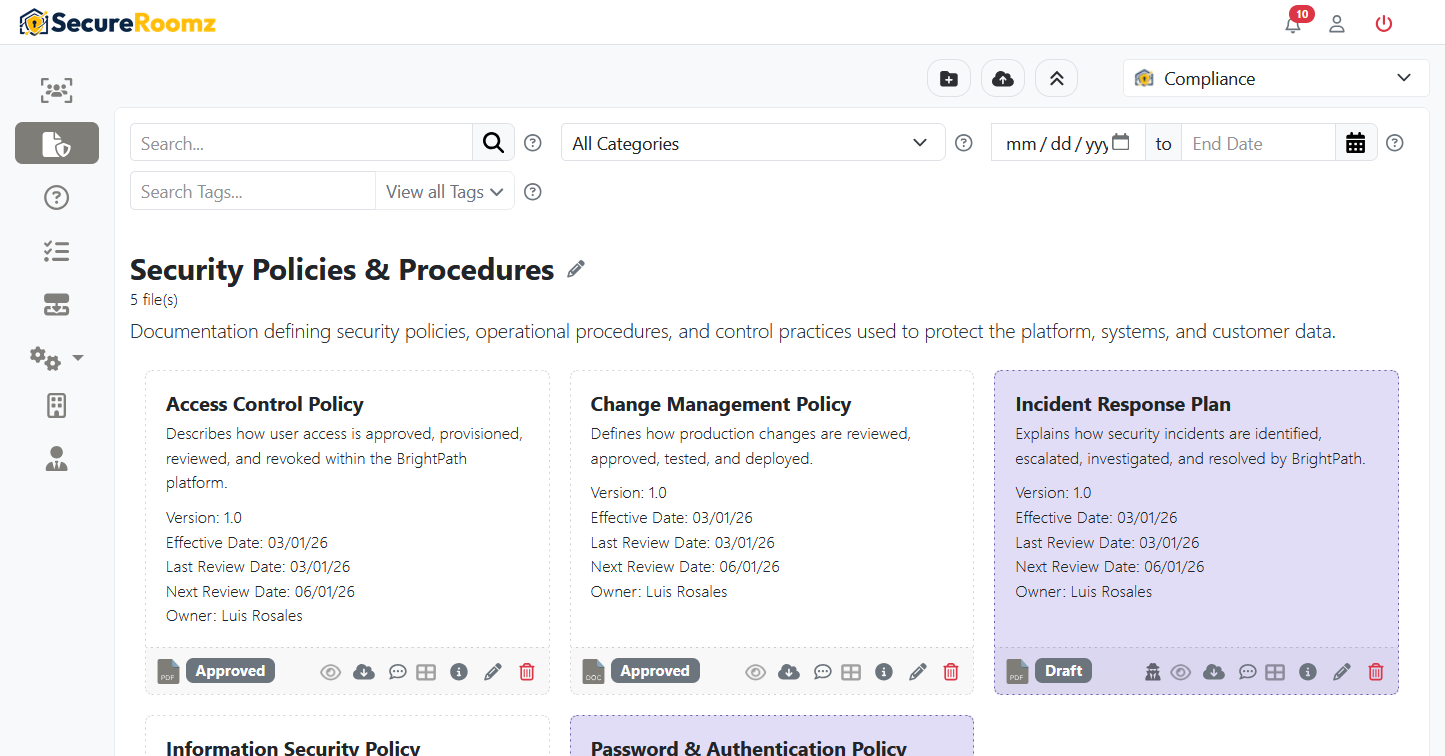Click the Approved badge on Access Control Policy
The image size is (1445, 756).
coord(230,671)
